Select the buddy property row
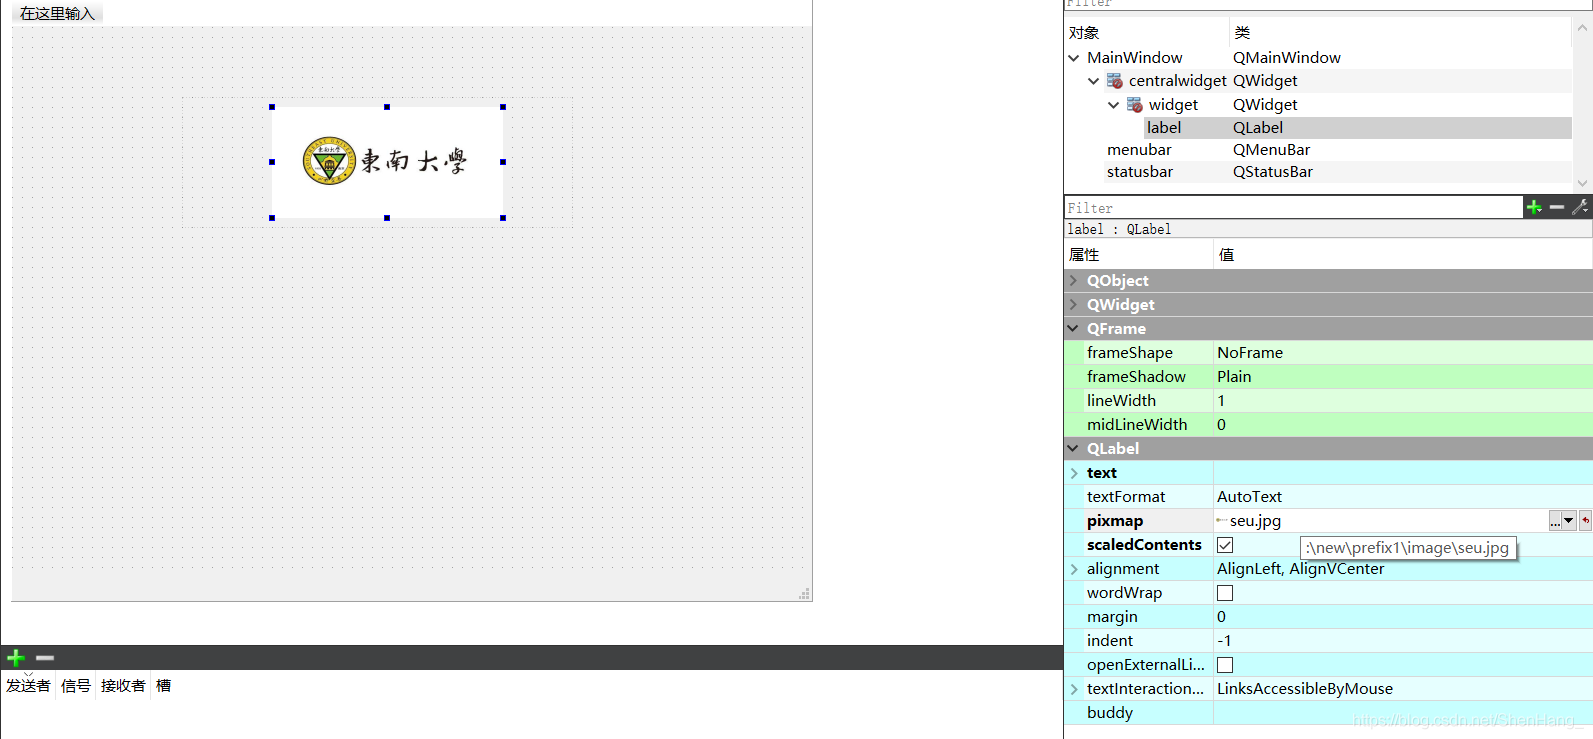This screenshot has height=739, width=1593. point(1328,713)
